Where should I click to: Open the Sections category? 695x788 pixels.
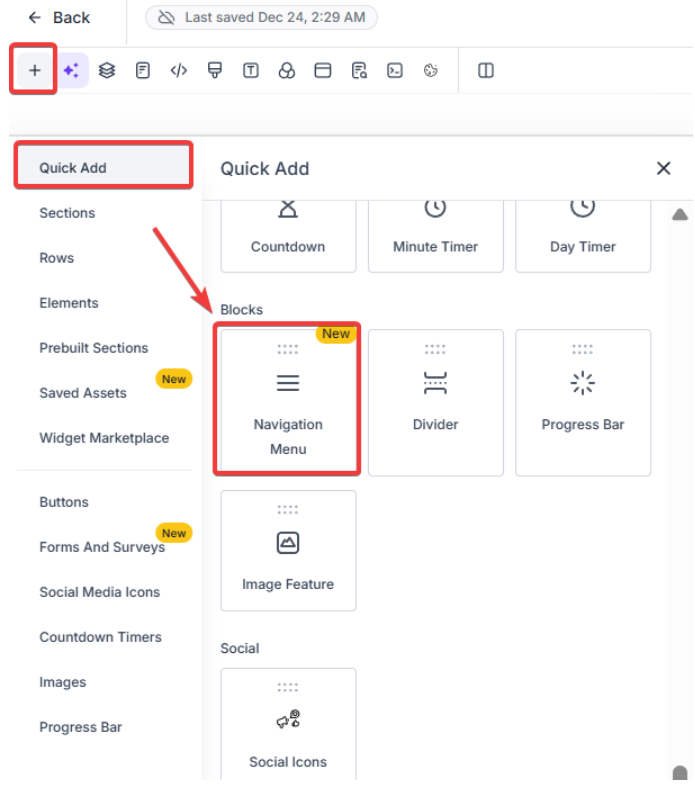click(67, 213)
